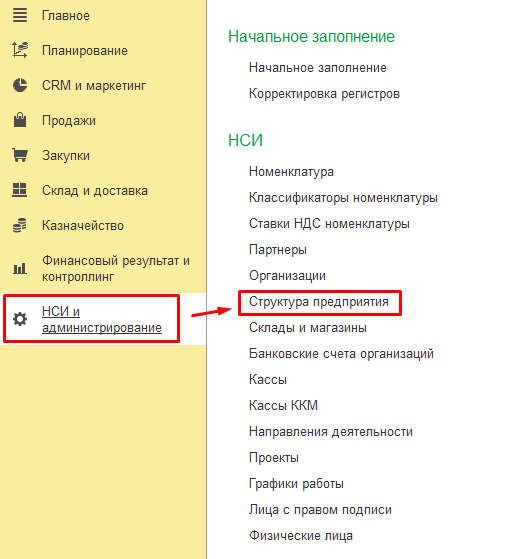Open Структура предприятия
The width and height of the screenshot is (510, 559).
319,302
